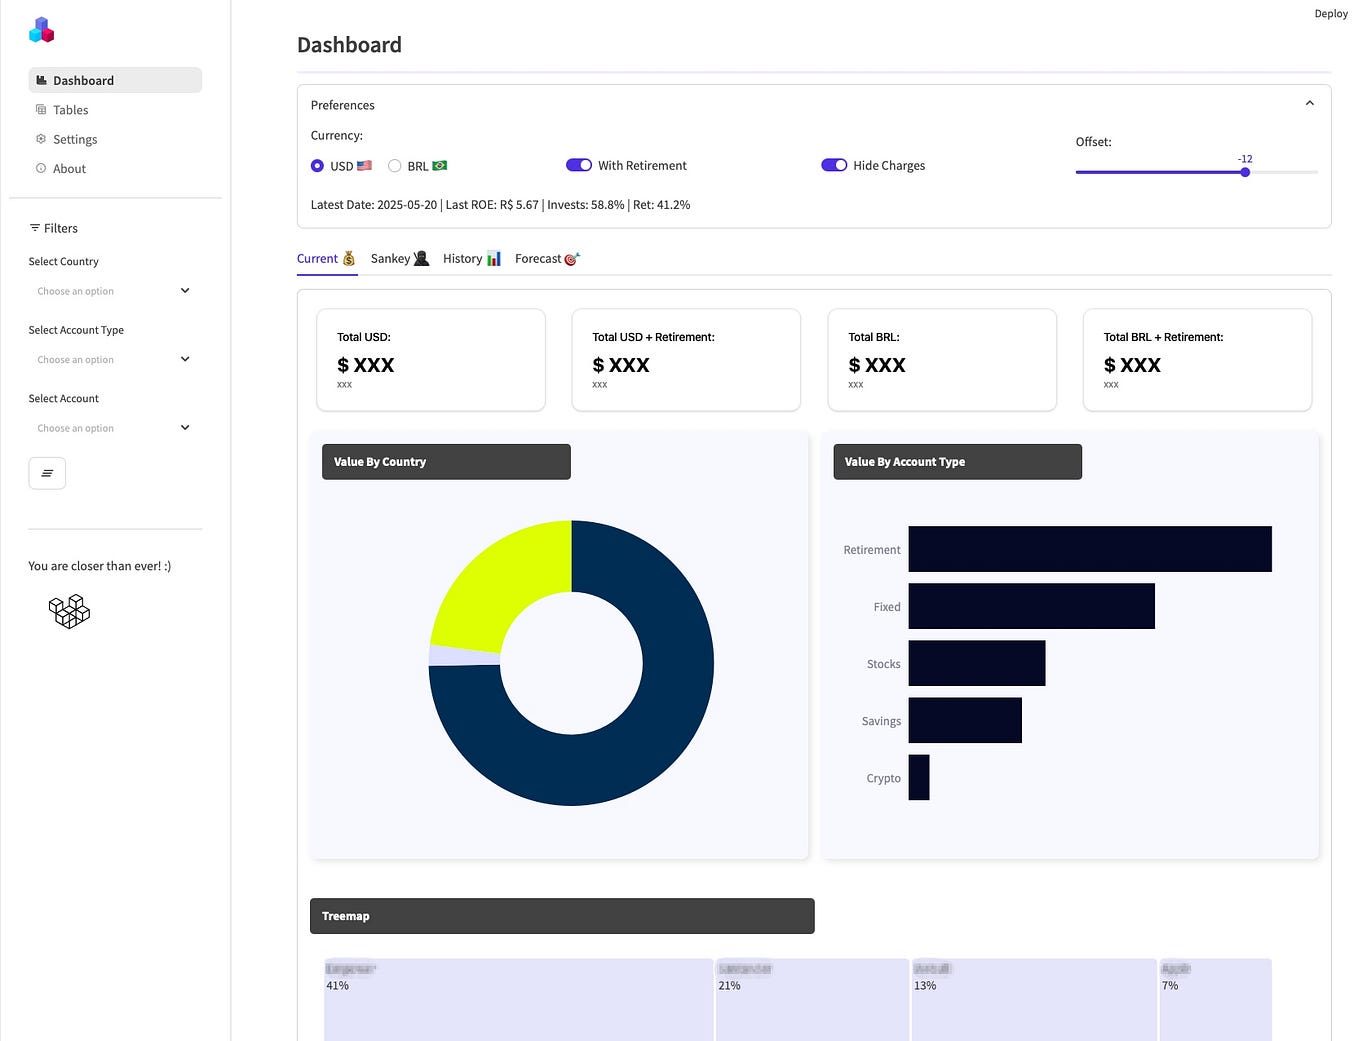Select Tables in the sidebar
Screen dimensions: 1358x1041
pos(70,110)
